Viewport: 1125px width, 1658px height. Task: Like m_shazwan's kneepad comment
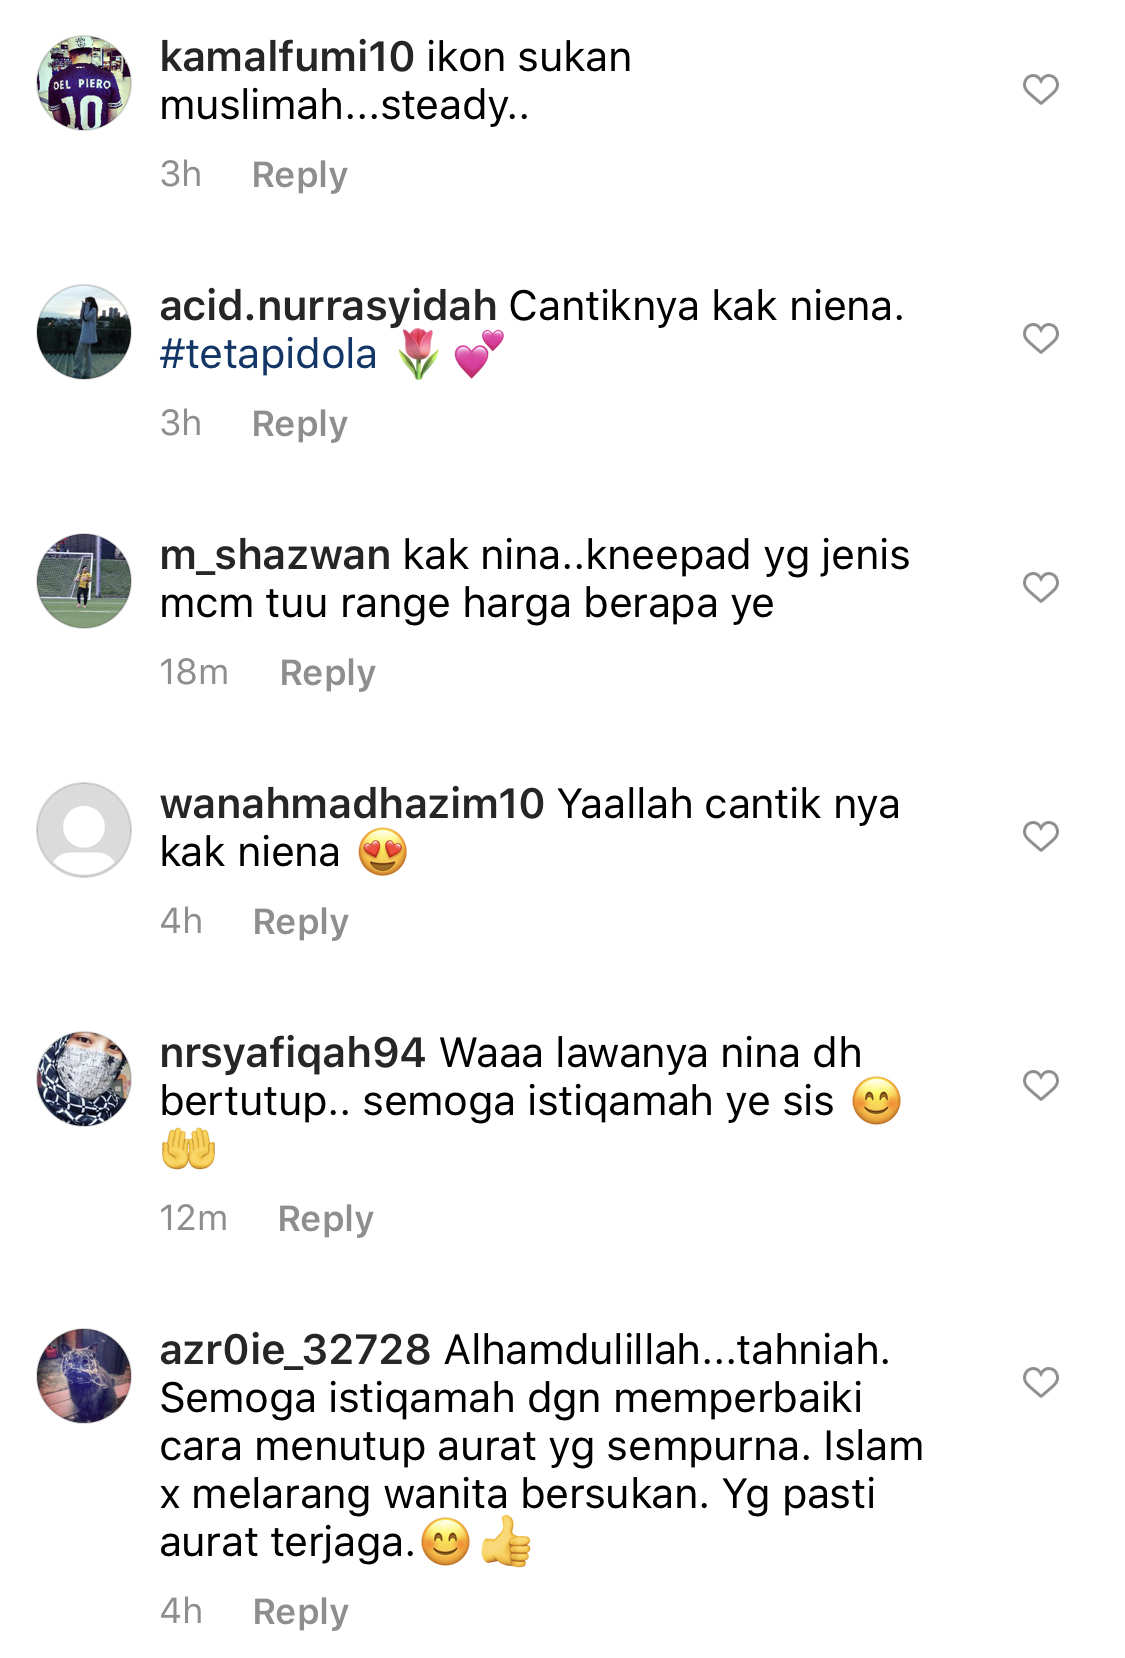point(1040,587)
